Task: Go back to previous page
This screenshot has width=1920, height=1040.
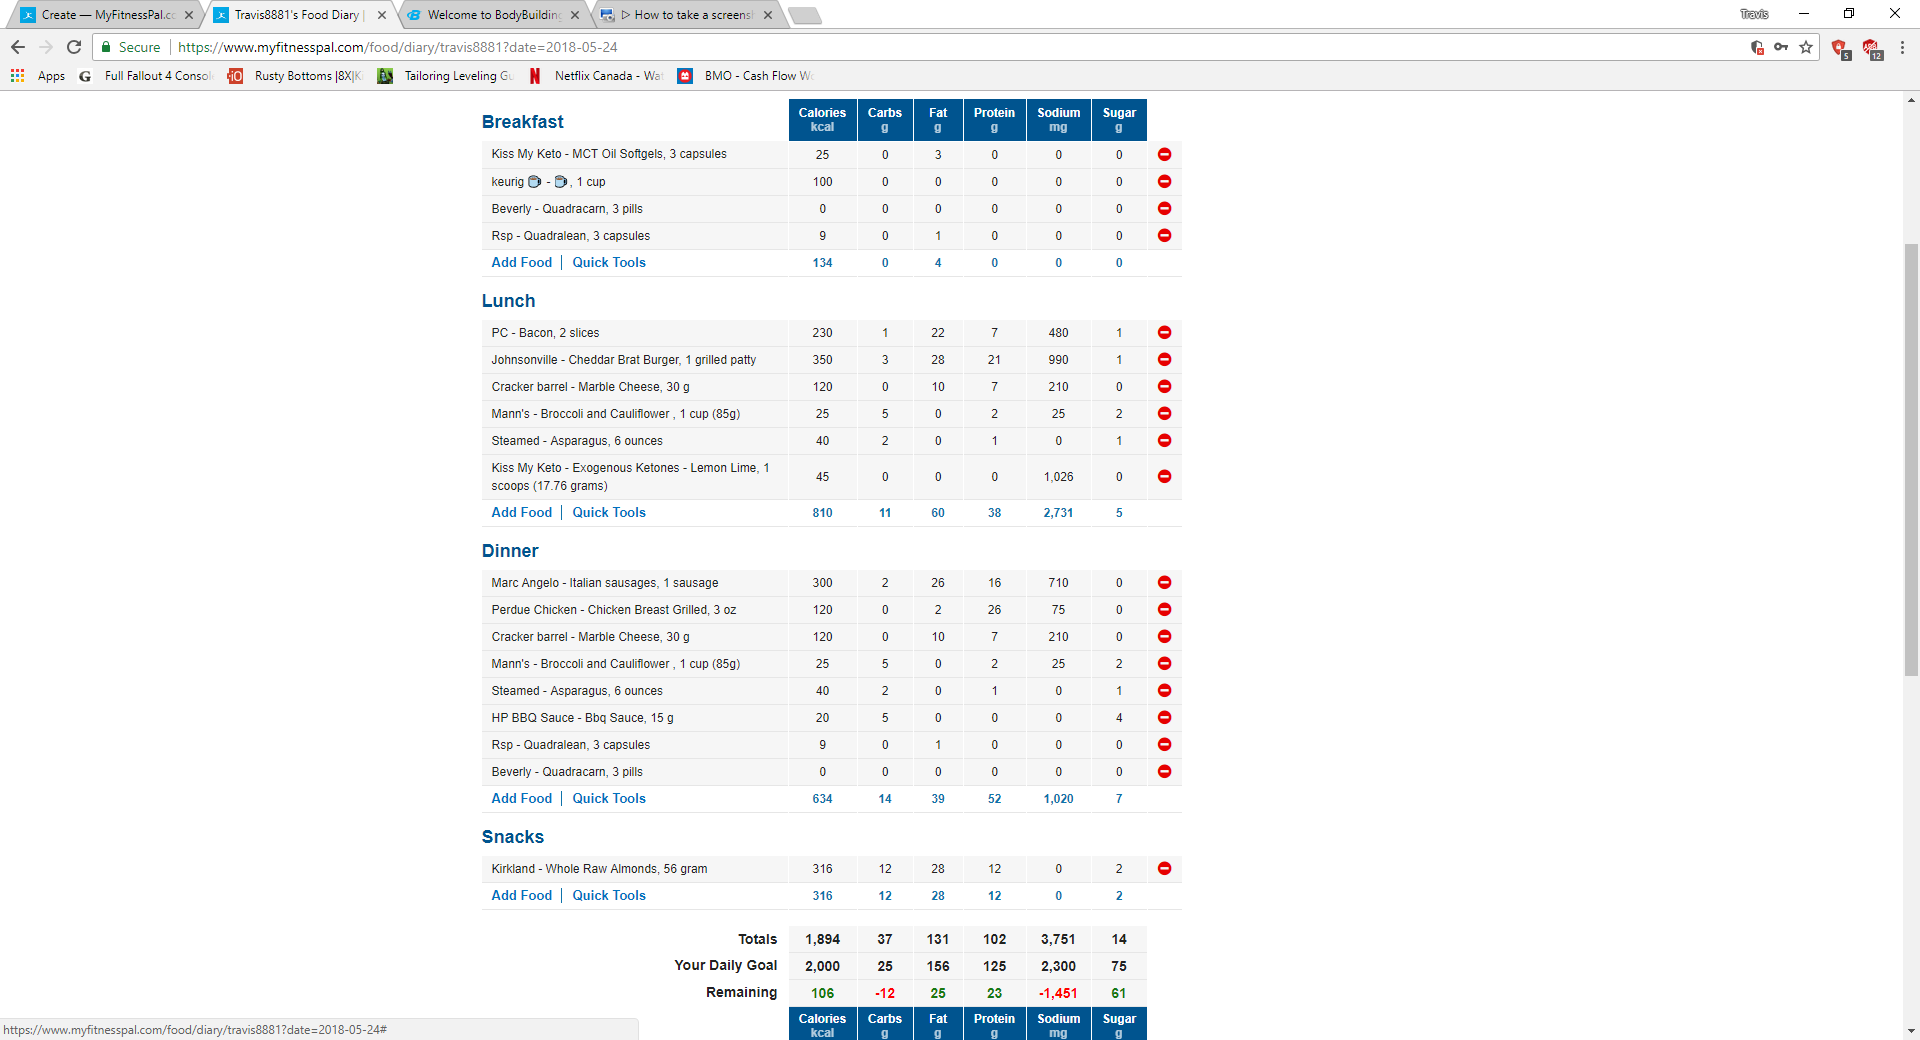Action: 18,47
